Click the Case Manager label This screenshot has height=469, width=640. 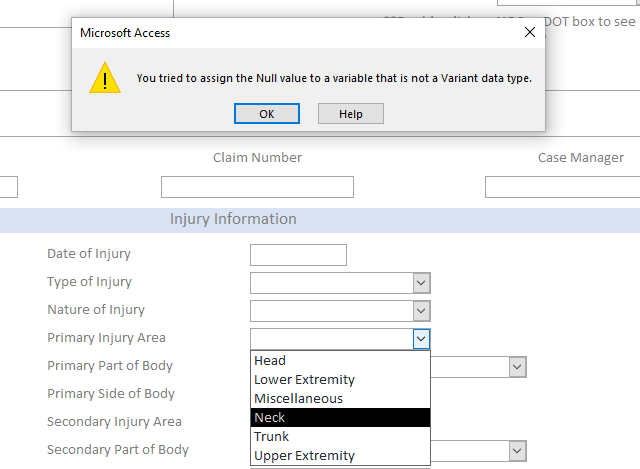click(580, 158)
